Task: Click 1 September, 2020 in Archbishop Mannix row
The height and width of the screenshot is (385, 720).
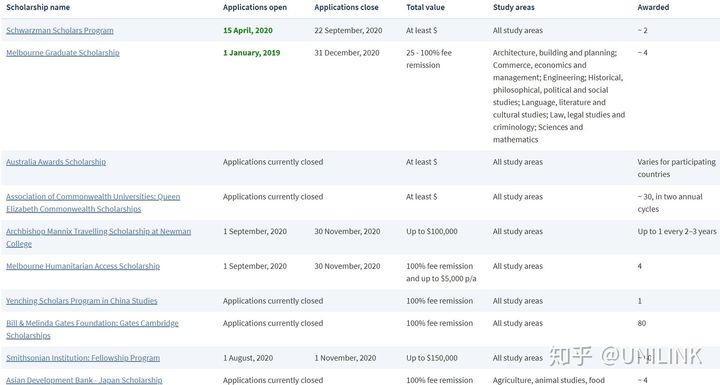Action: (x=255, y=232)
